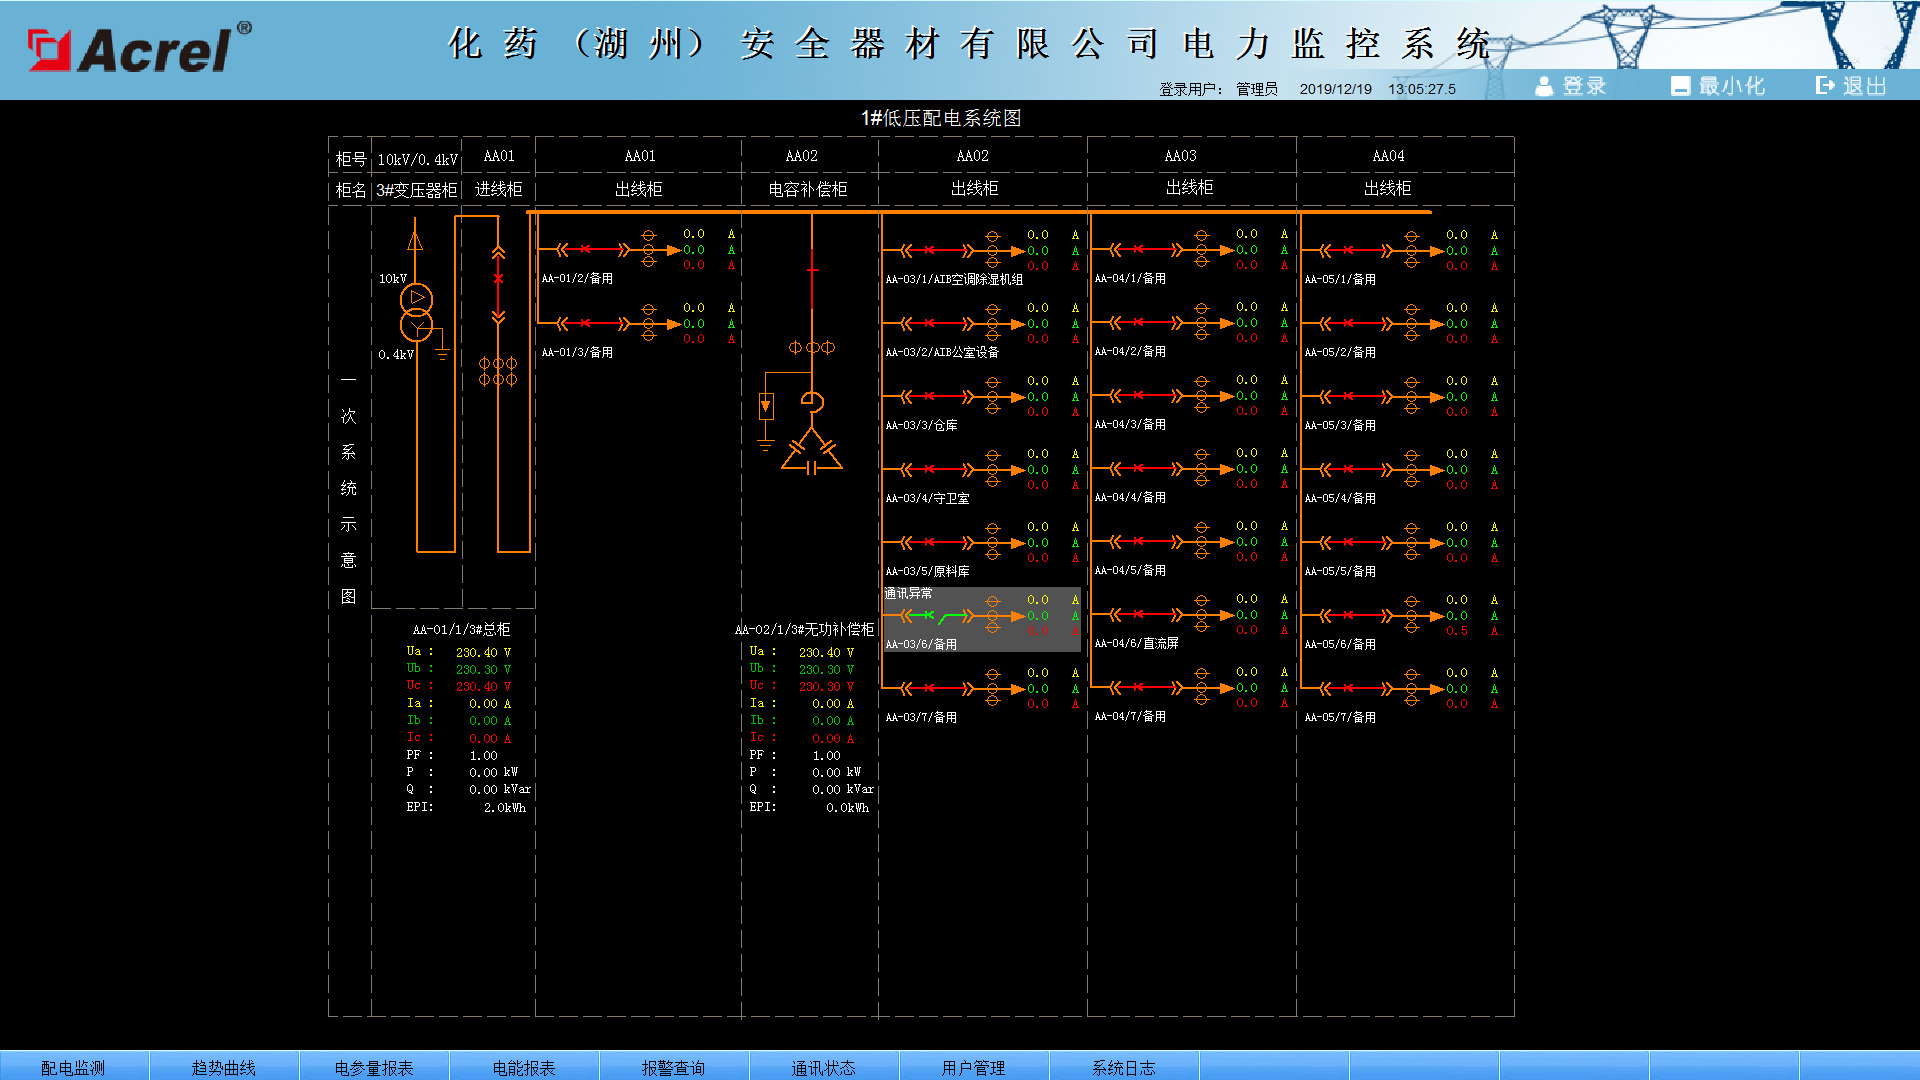Click the AA01 incoming cabinet current transformer symbols
This screenshot has width=1920, height=1080.
[x=498, y=371]
